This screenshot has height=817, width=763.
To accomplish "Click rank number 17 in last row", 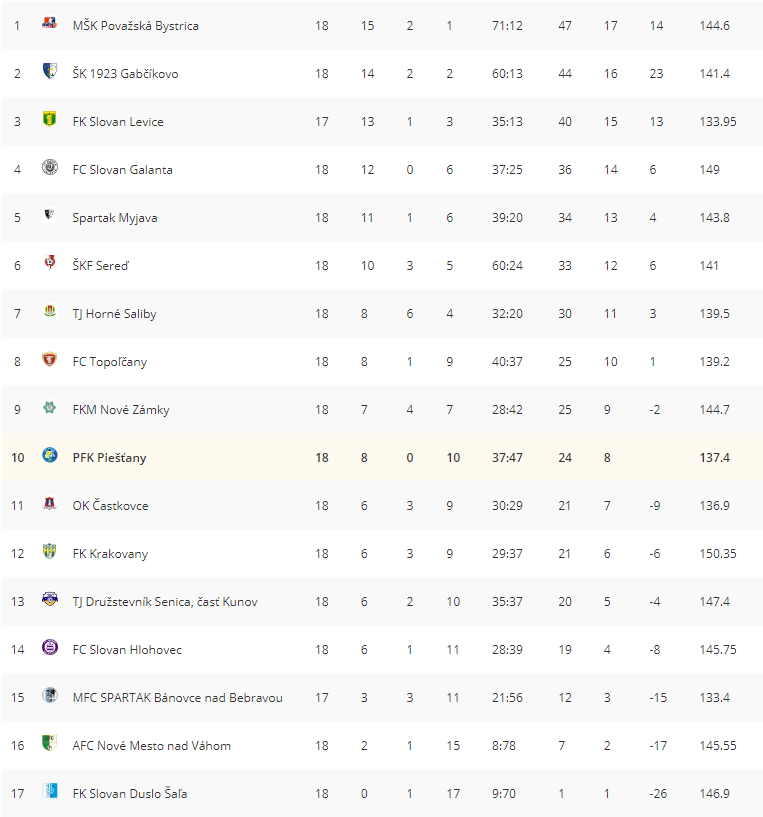I will (17, 793).
